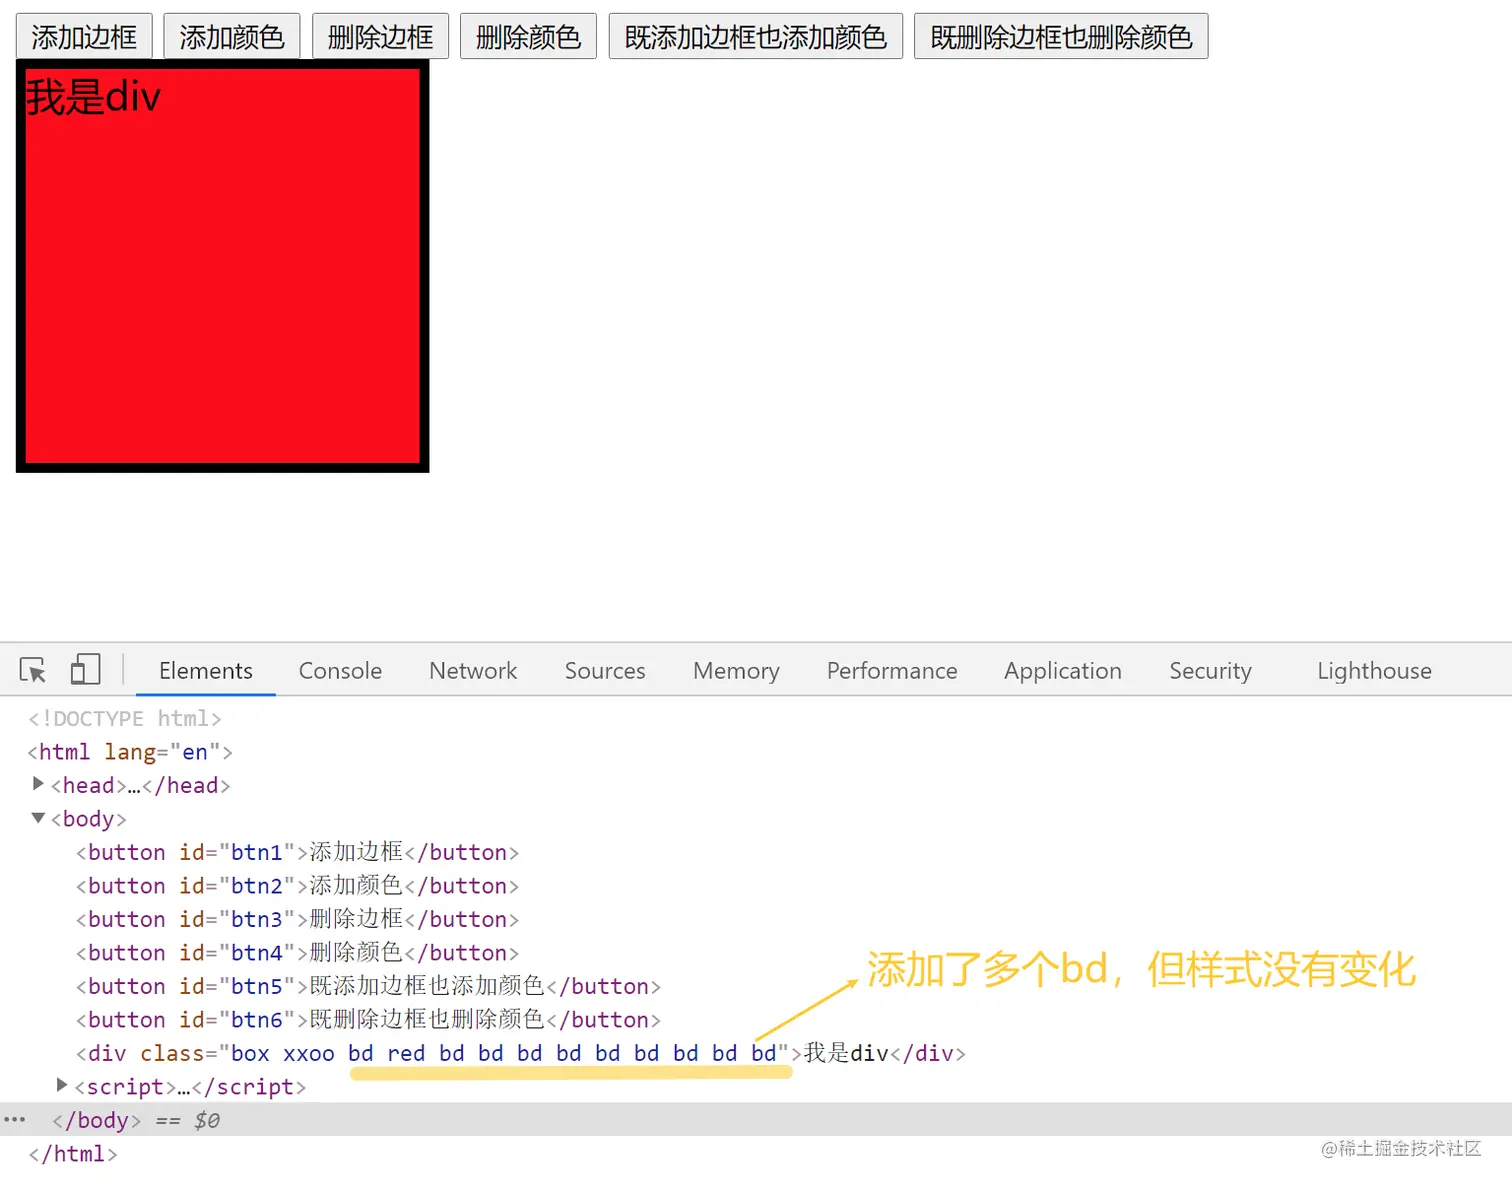
Task: Toggle the device emulation icon
Action: pyautogui.click(x=85, y=669)
